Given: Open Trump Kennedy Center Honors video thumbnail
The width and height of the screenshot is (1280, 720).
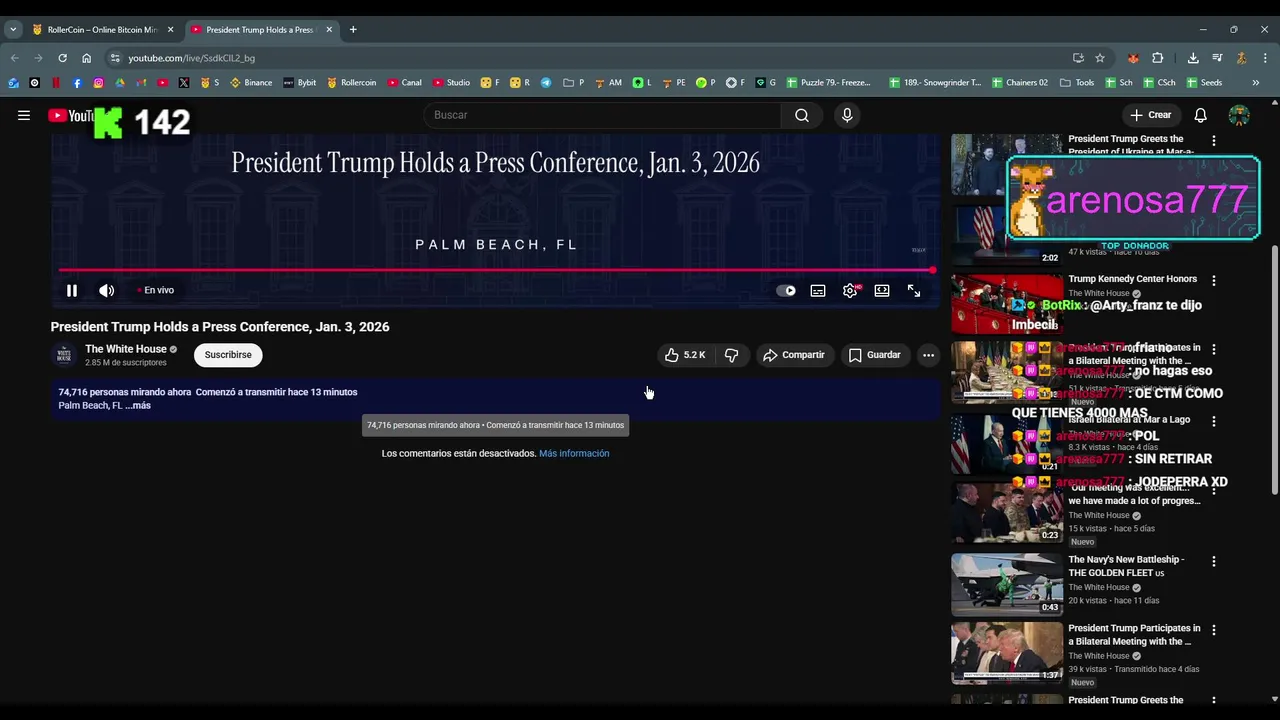Looking at the screenshot, I should pos(1007,304).
